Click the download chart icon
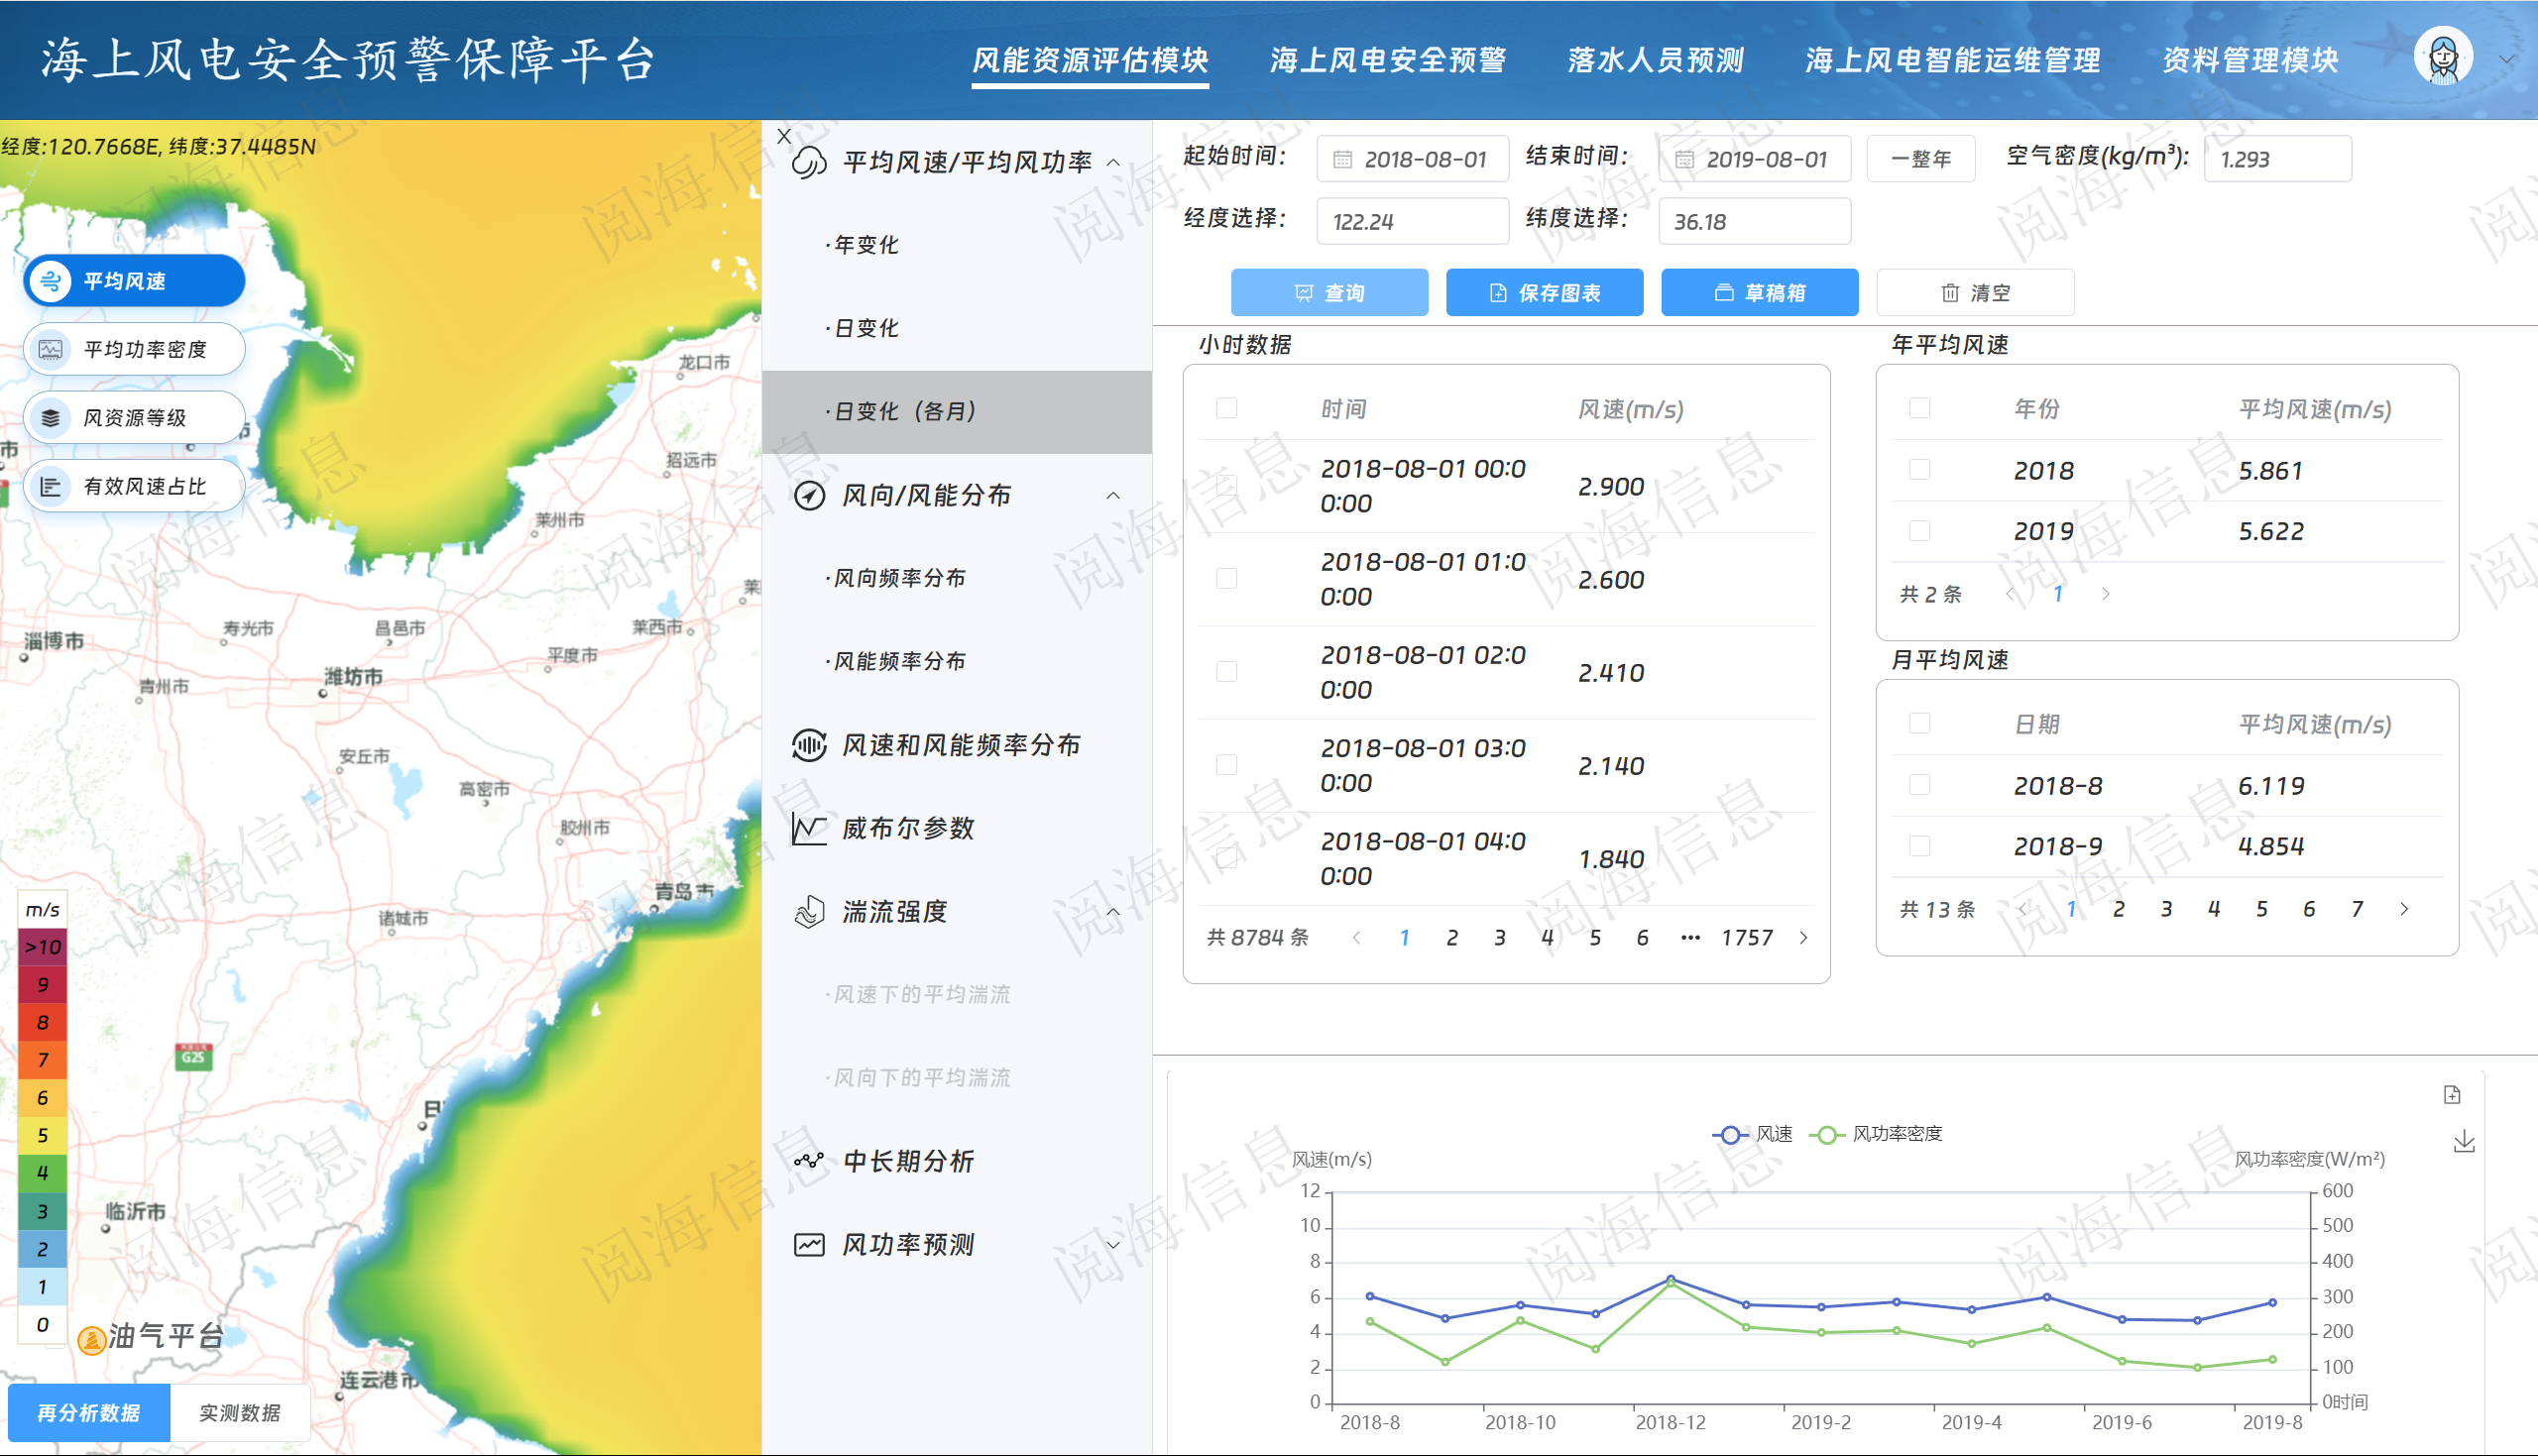The image size is (2538, 1456). pos(2464,1141)
